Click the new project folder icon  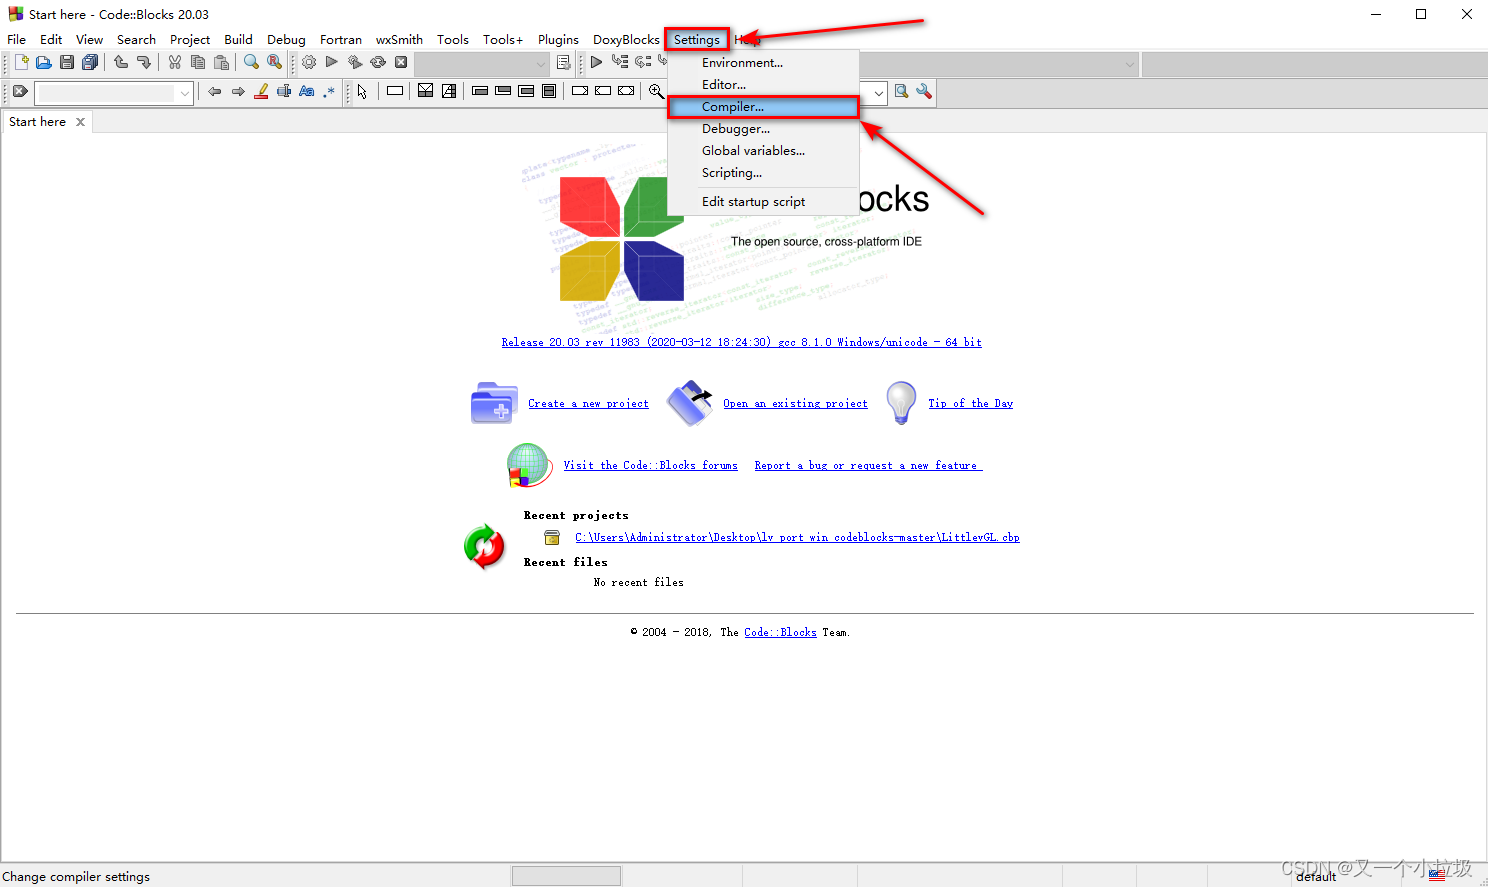point(494,403)
